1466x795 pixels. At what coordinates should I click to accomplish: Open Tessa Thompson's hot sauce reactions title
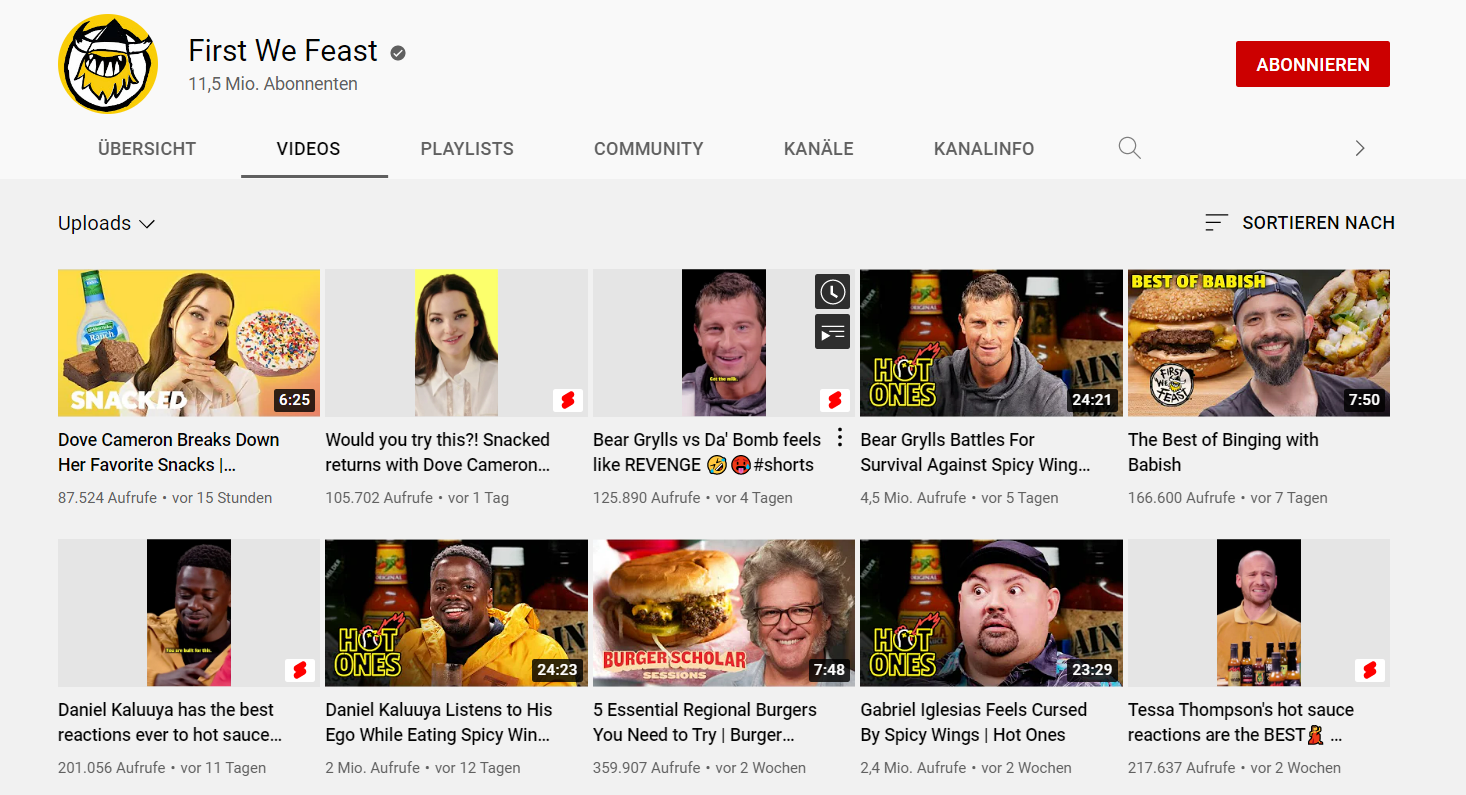tap(1241, 722)
